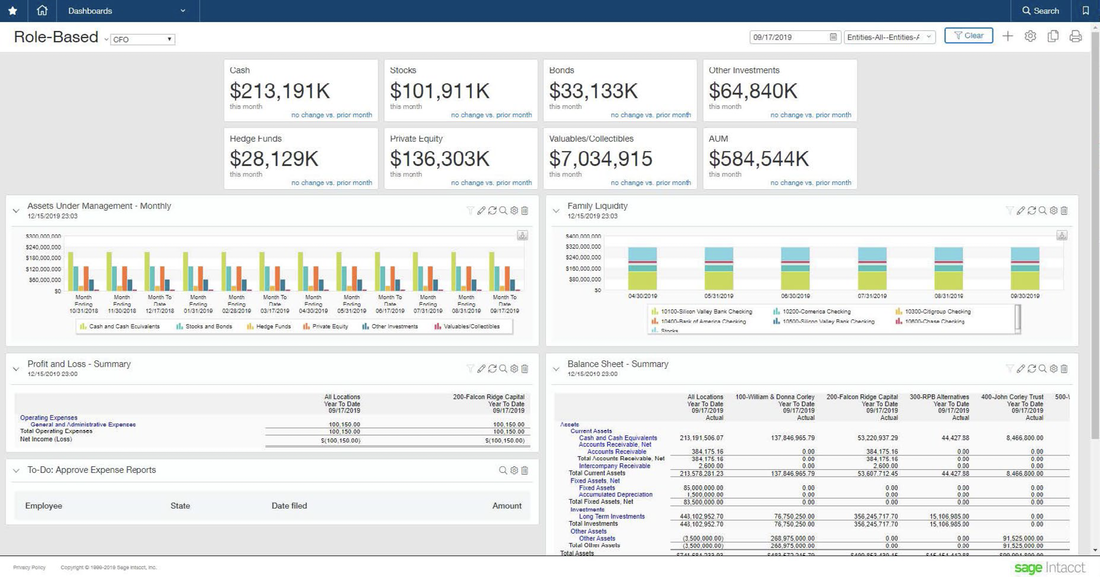The width and height of the screenshot is (1100, 577).
Task: Toggle Stocks and Bonds legend entry
Action: coord(204,326)
